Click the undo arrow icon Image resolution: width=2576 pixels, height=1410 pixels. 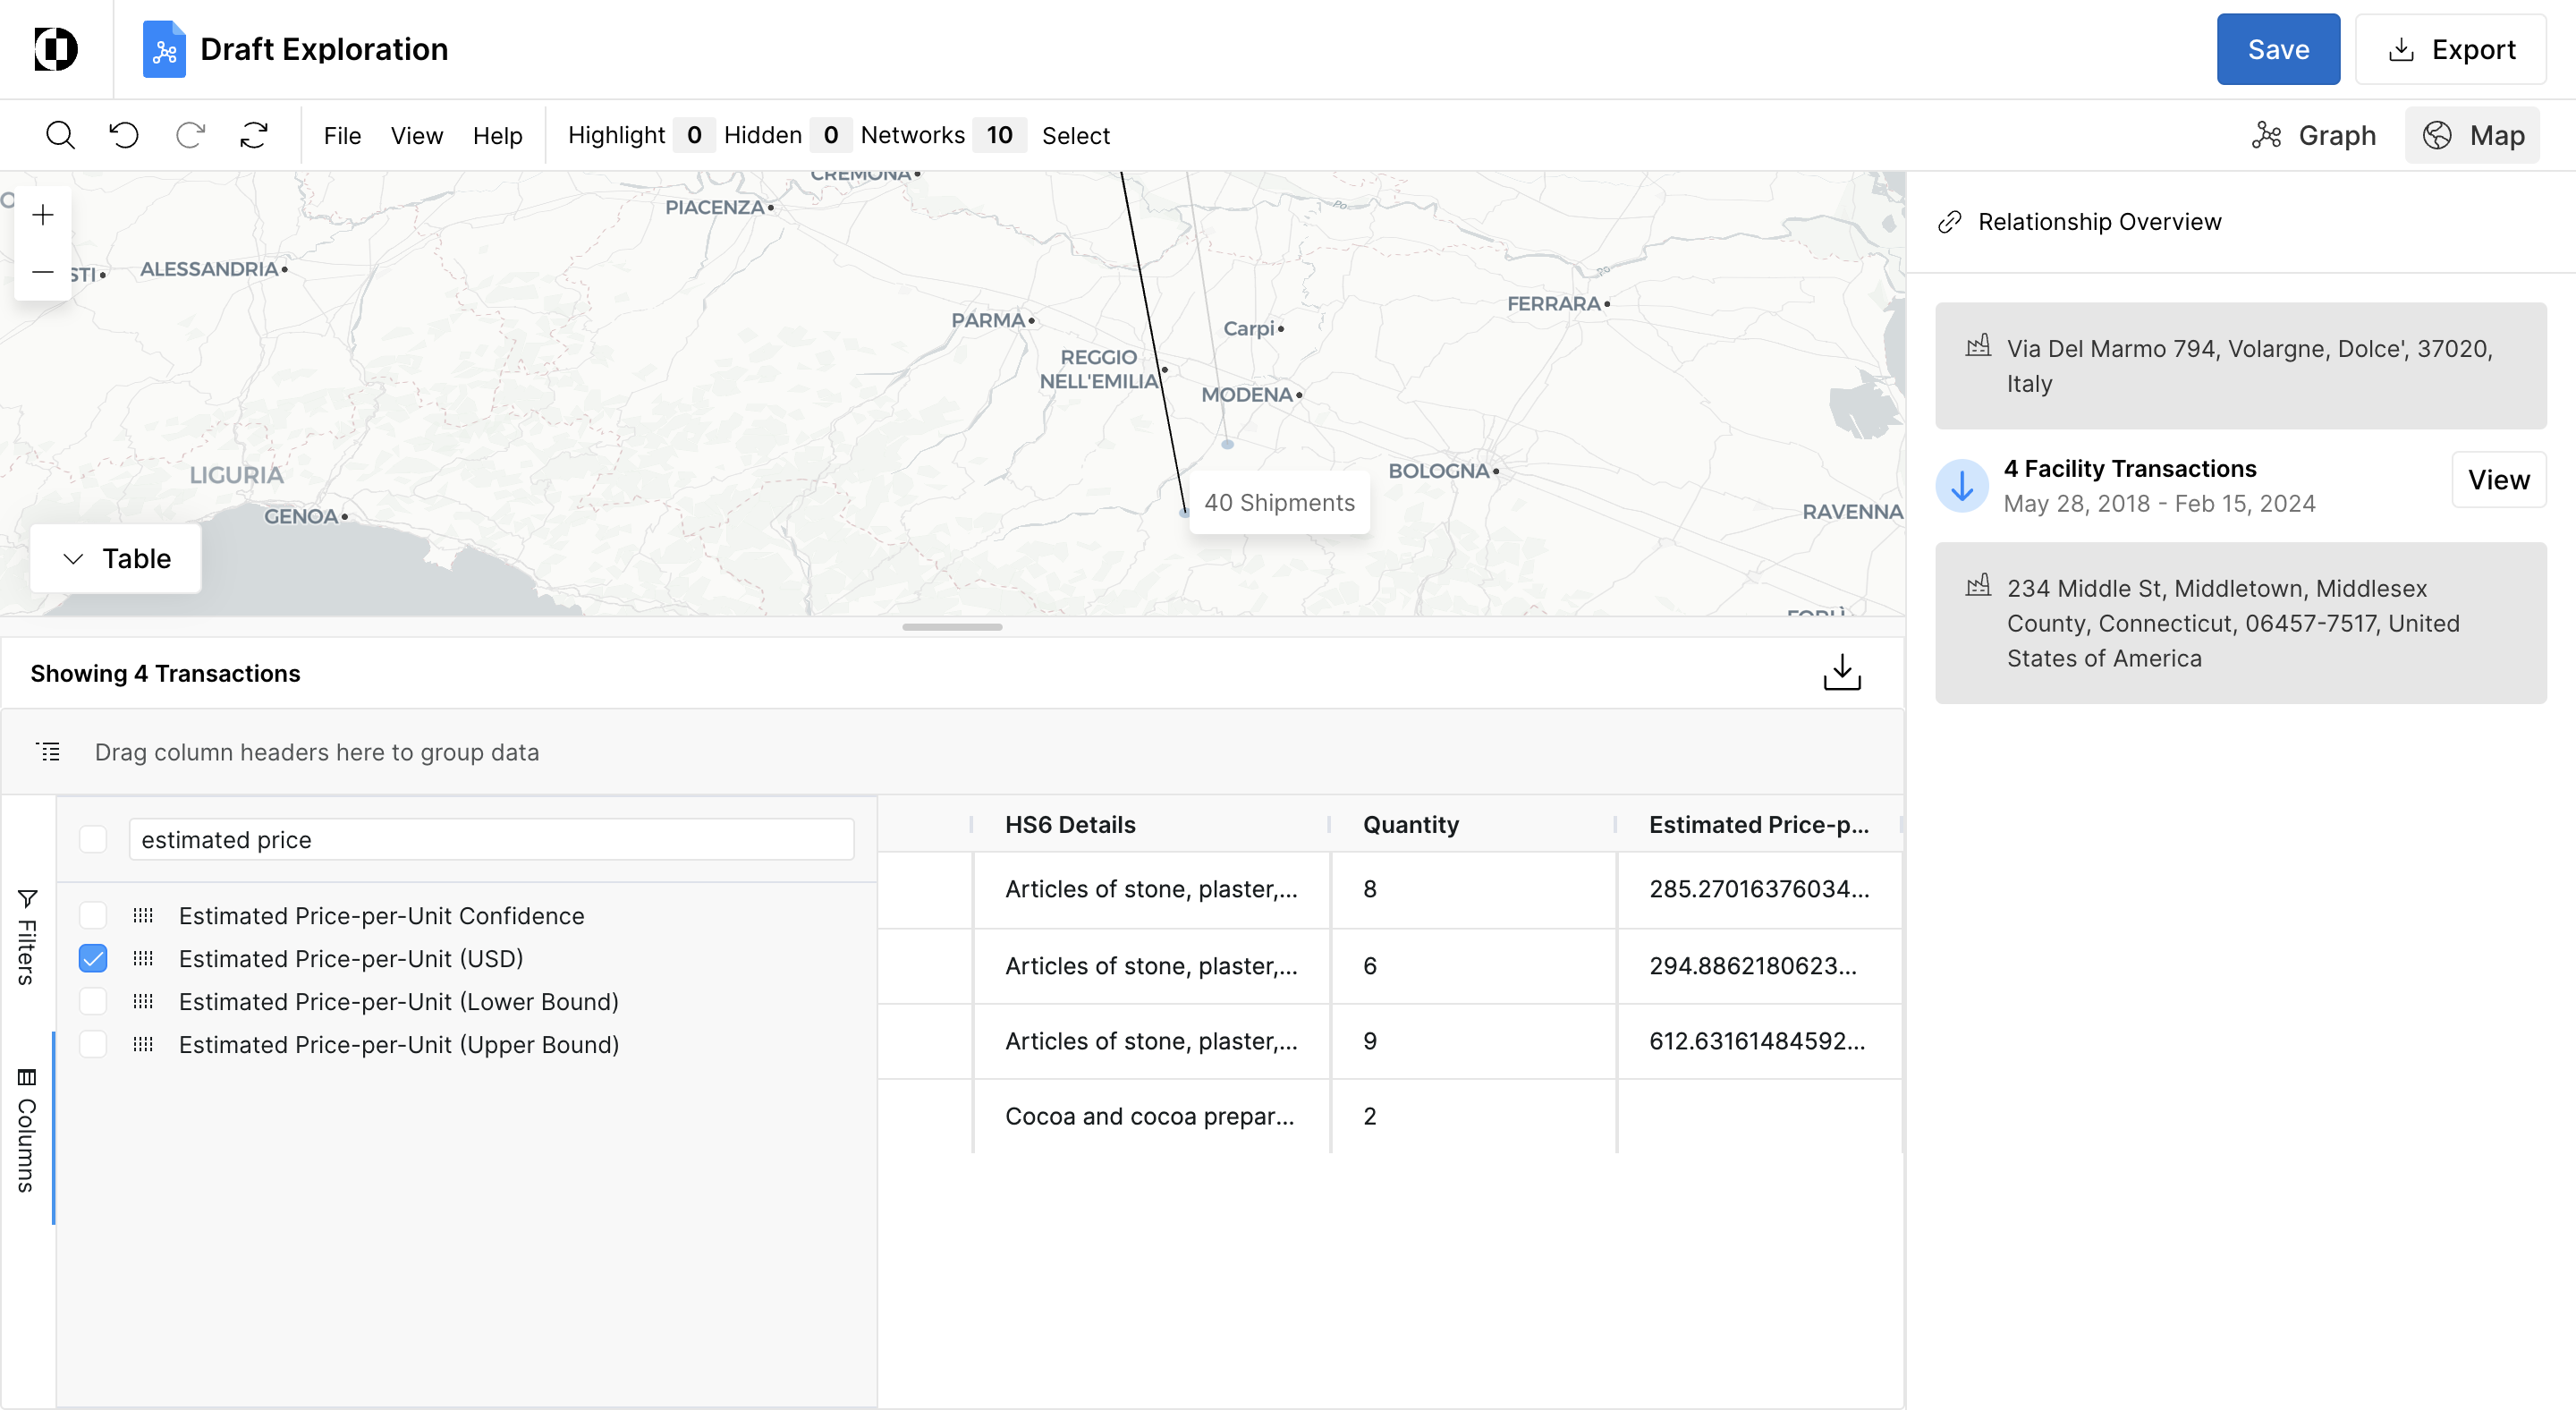124,135
